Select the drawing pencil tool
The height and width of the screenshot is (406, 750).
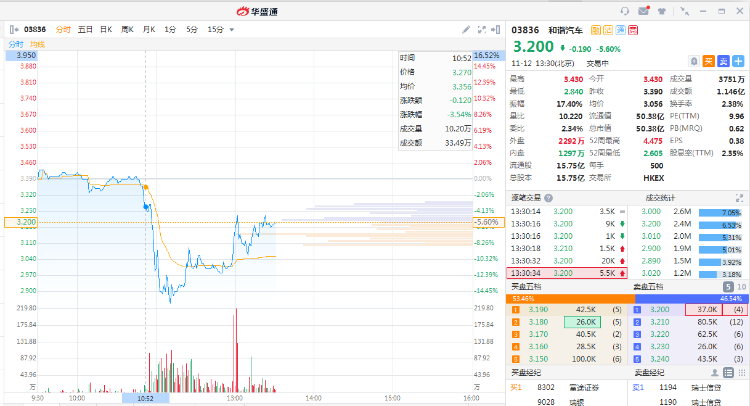[466, 30]
